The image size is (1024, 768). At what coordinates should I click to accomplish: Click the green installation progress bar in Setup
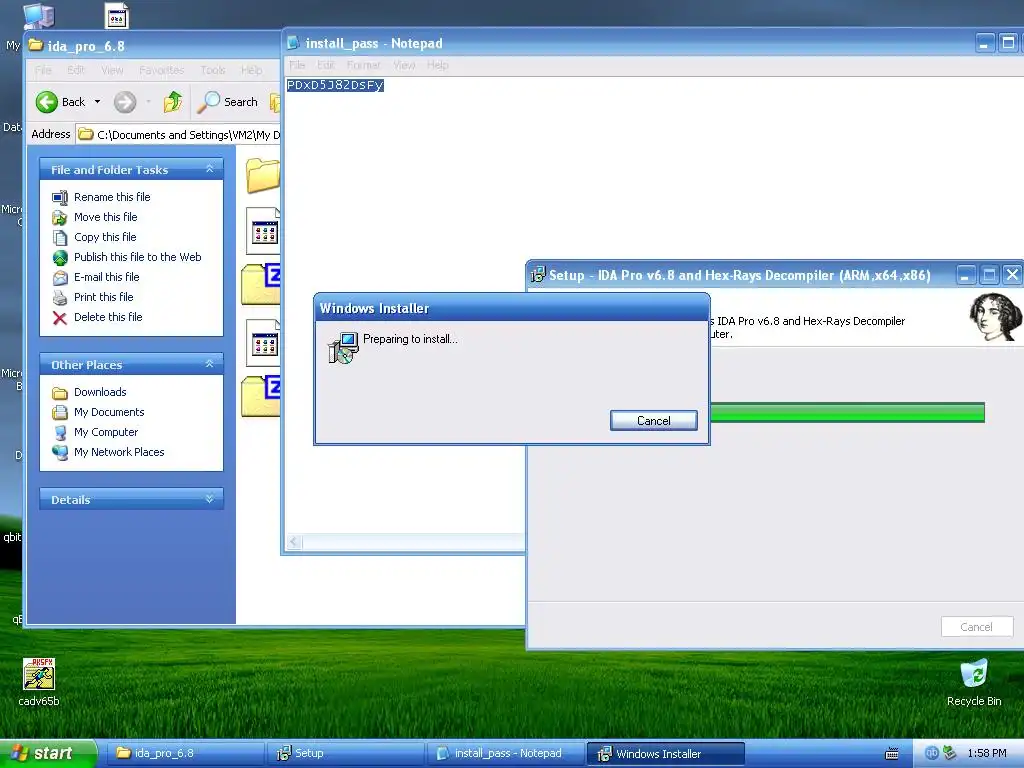click(x=847, y=413)
